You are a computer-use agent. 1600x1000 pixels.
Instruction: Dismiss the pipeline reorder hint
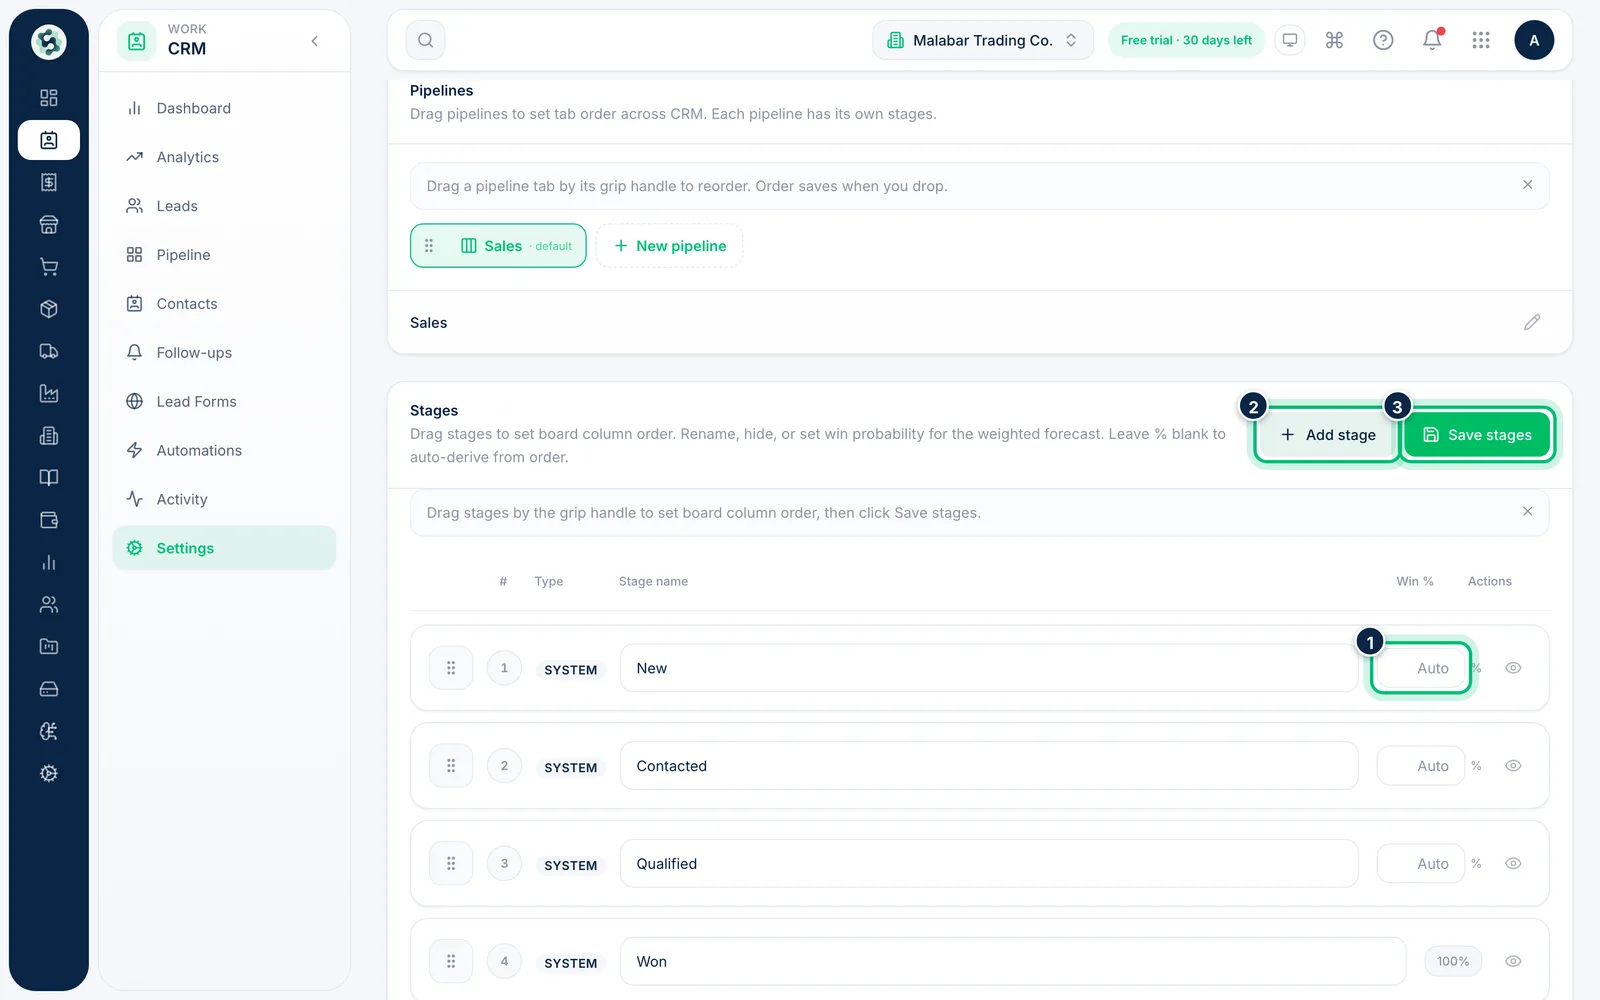[x=1527, y=185]
